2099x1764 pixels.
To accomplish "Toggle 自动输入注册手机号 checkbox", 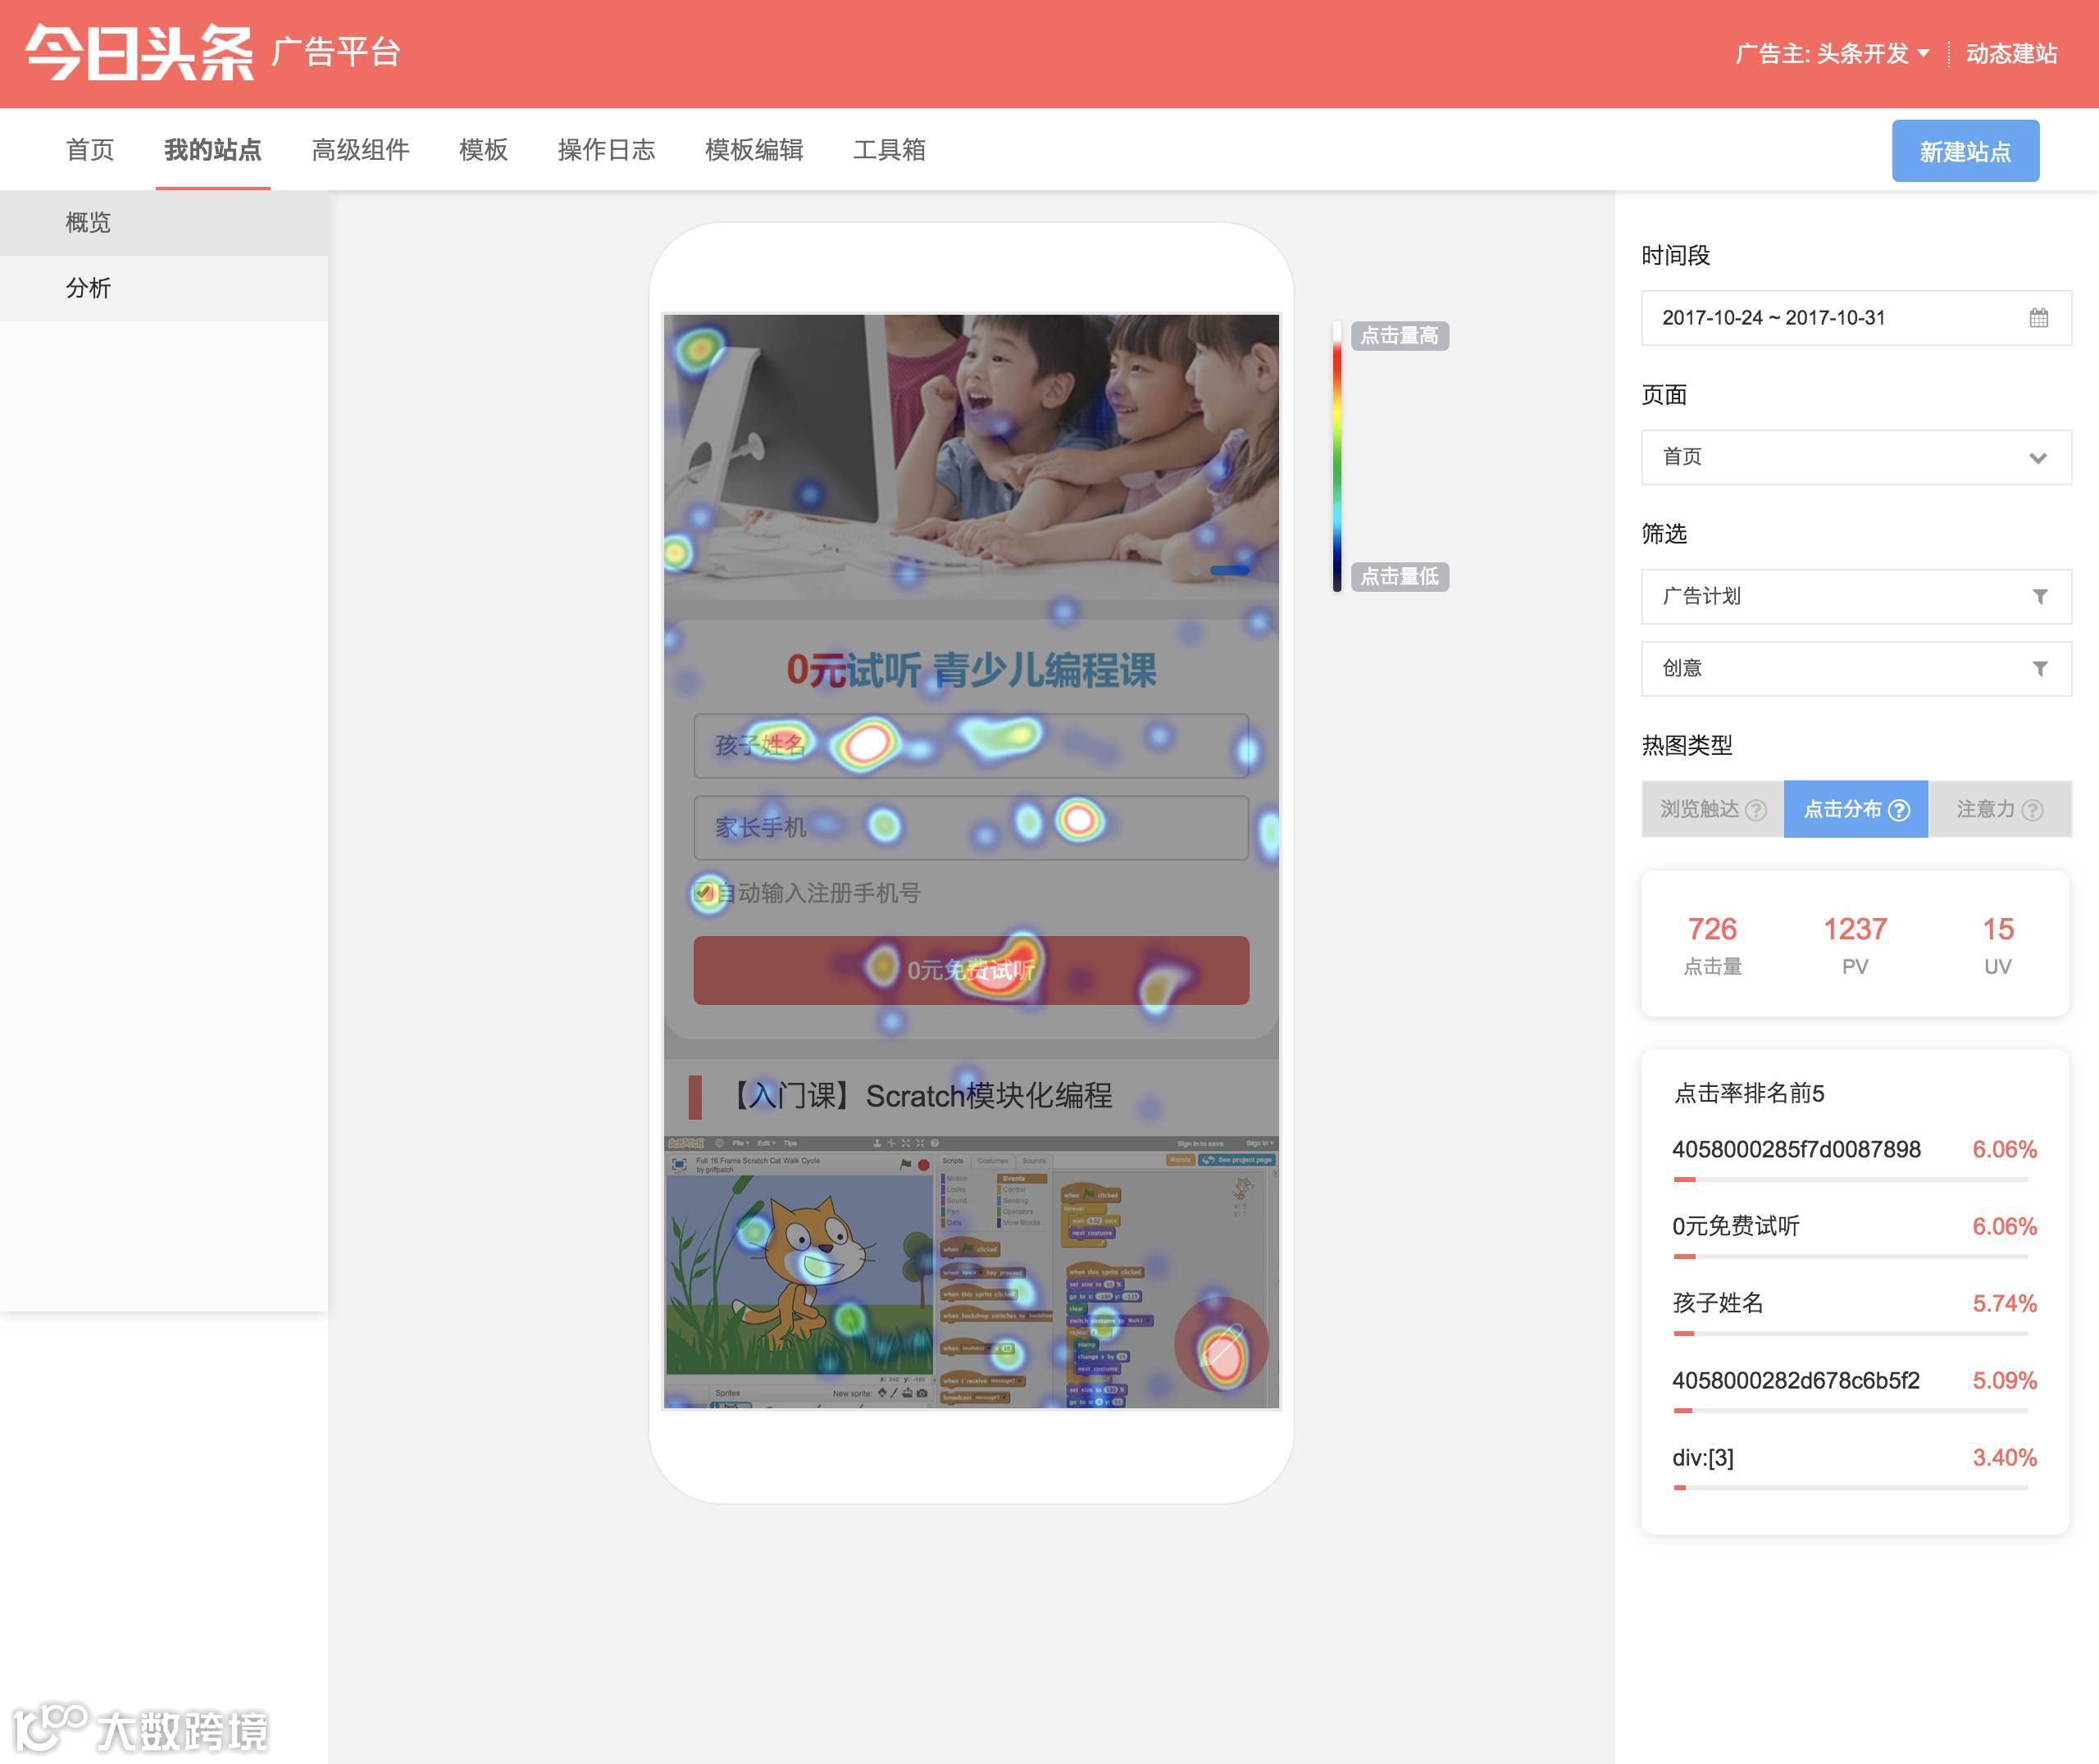I will click(x=705, y=892).
